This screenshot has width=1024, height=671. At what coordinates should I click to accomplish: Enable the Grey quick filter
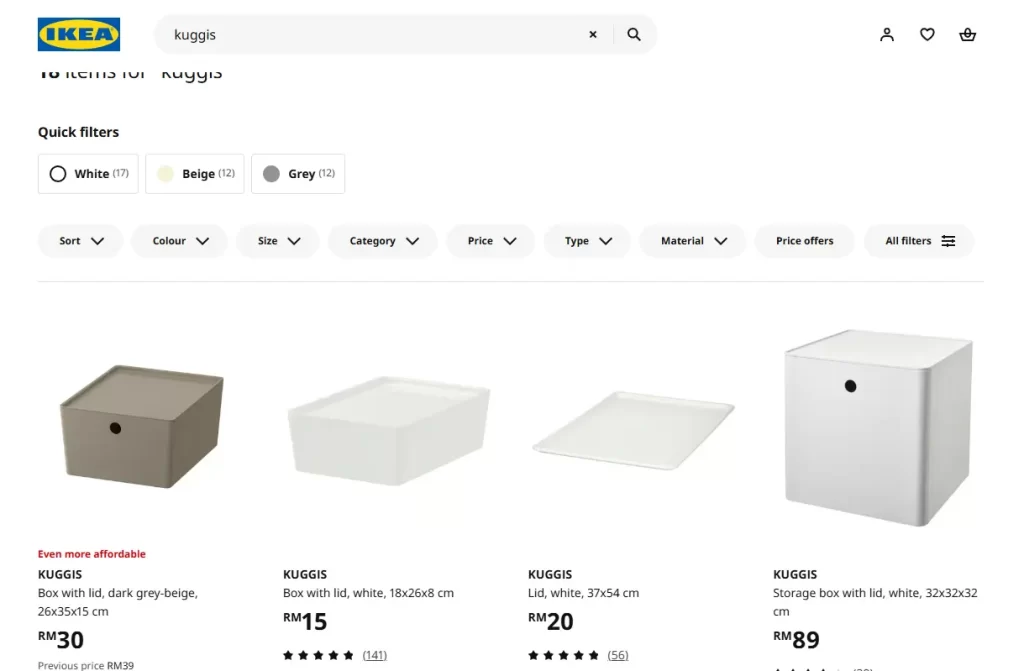(297, 173)
